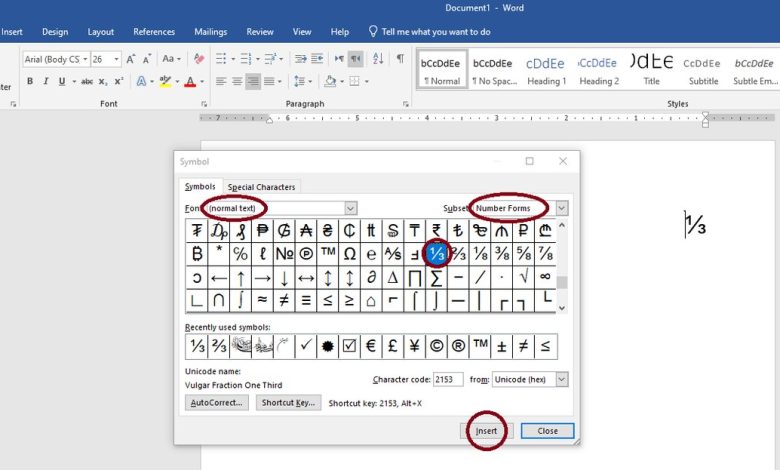Image resolution: width=780 pixels, height=470 pixels.
Task: Start a bulleted list
Action: point(221,59)
